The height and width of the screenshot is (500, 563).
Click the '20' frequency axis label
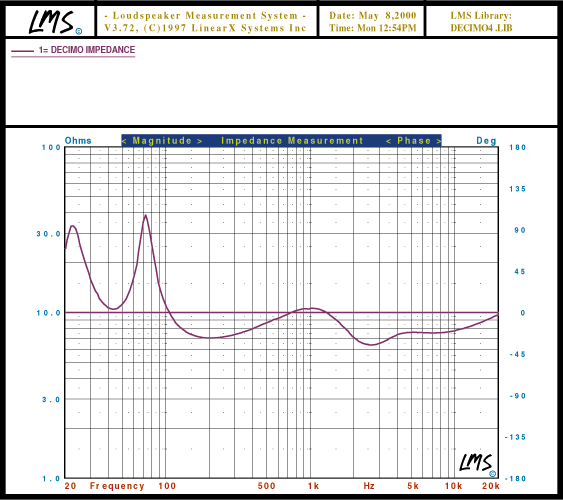(70, 486)
